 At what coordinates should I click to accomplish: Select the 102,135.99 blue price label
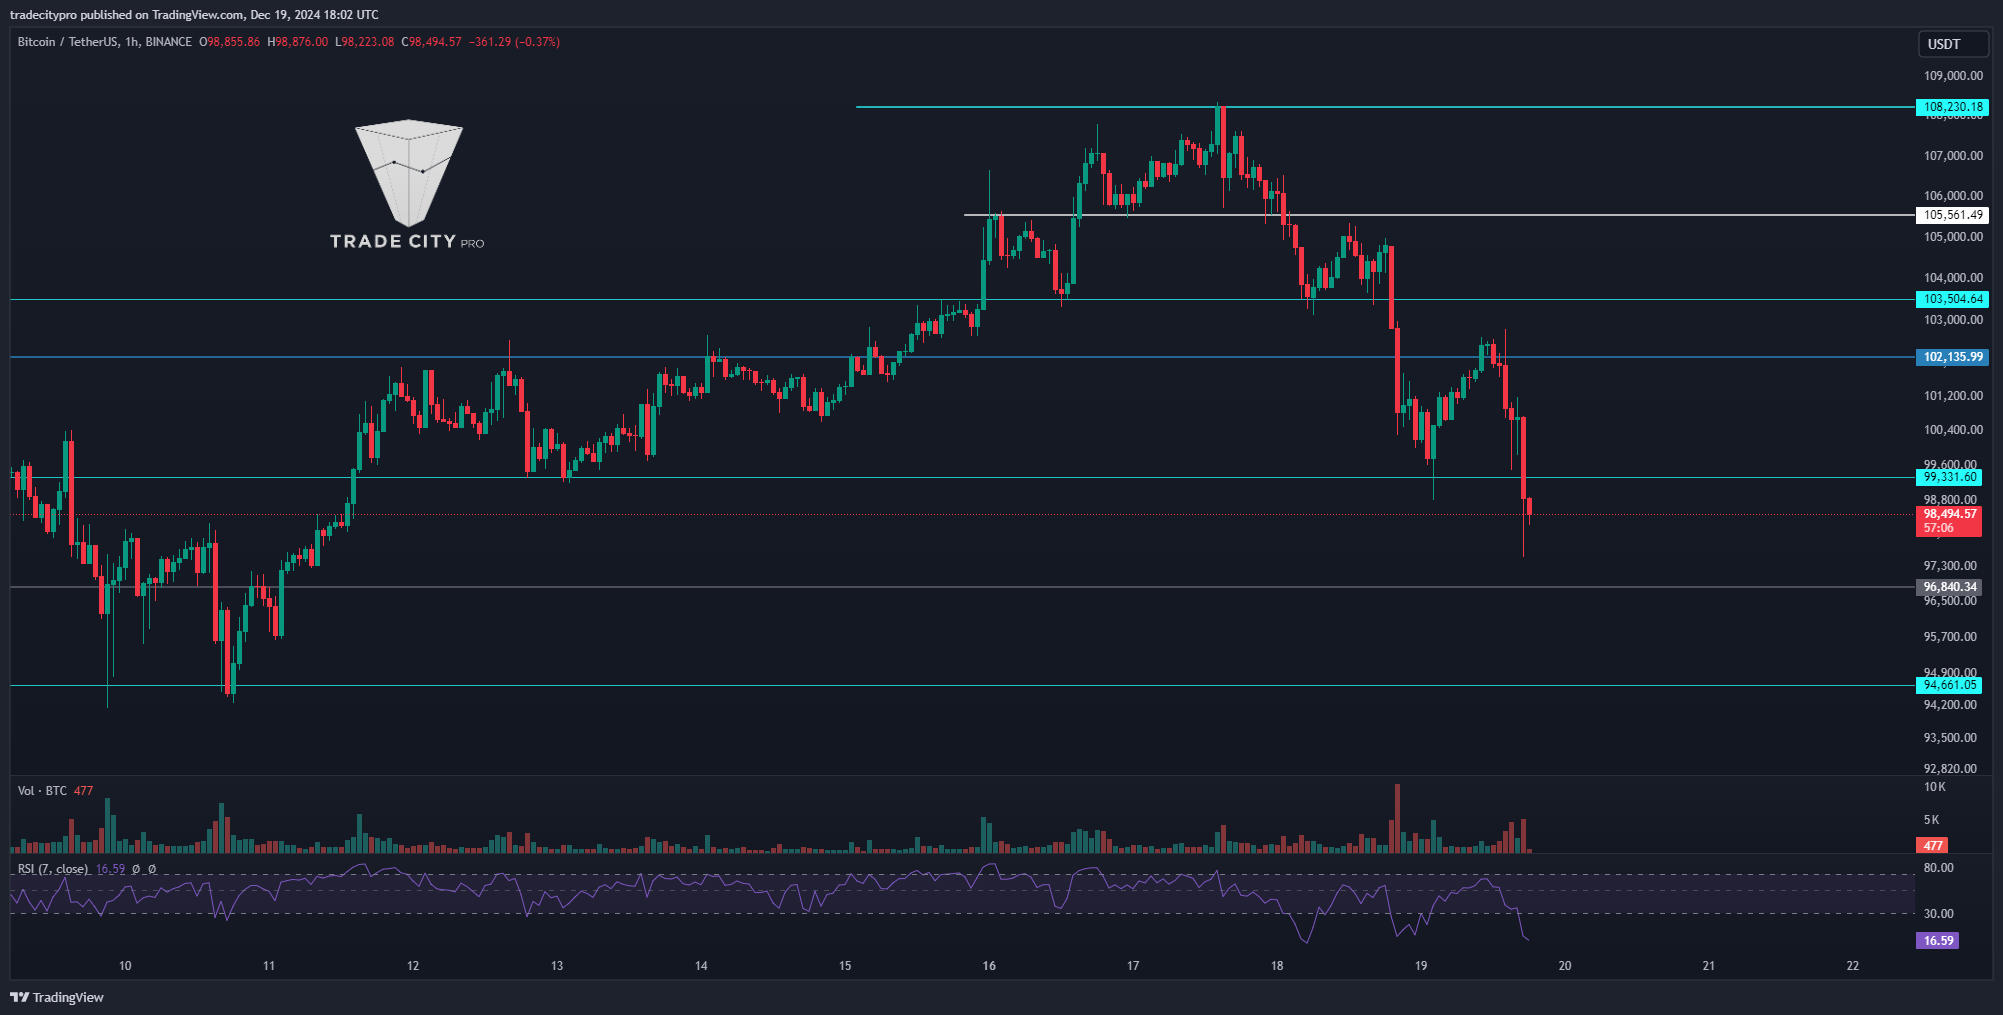[1952, 357]
